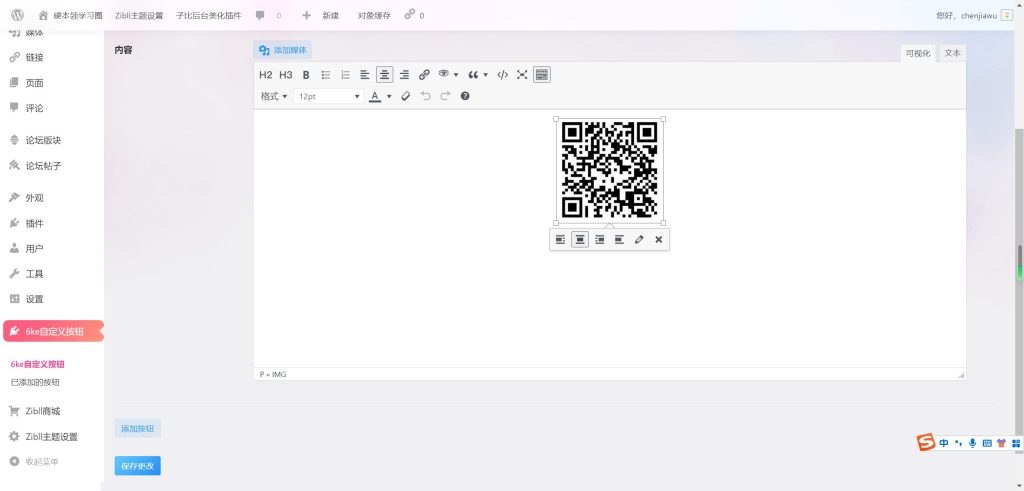
Task: Remove the image with the X icon
Action: point(658,240)
